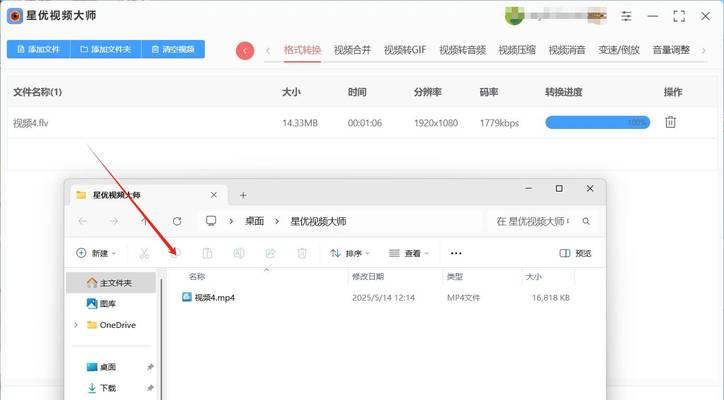This screenshot has height=400, width=724.
Task: Click the search magnifier icon in Explorer
Action: click(586, 221)
